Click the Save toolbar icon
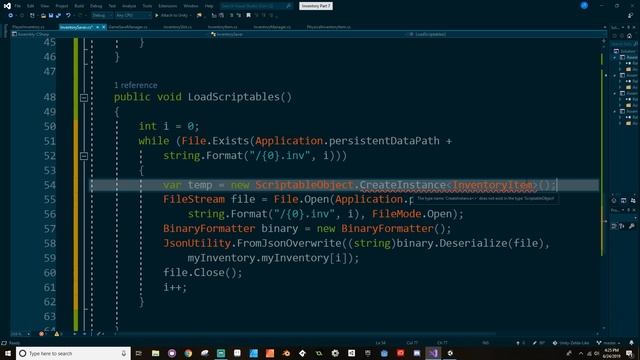This screenshot has height=360, width=640. pyautogui.click(x=51, y=16)
